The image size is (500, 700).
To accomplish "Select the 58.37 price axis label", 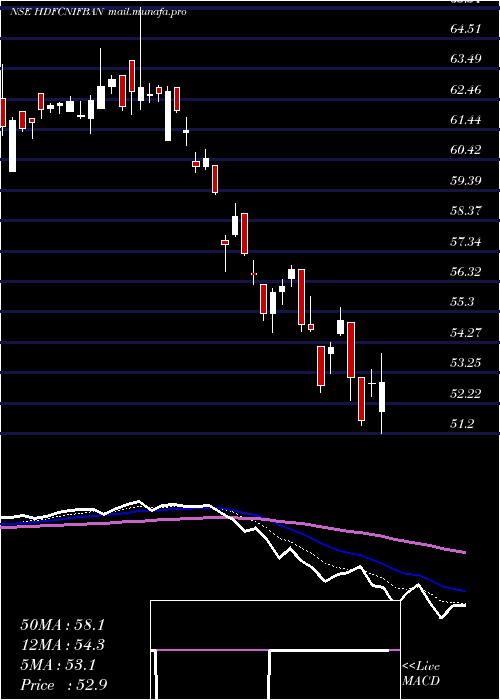I will point(465,211).
